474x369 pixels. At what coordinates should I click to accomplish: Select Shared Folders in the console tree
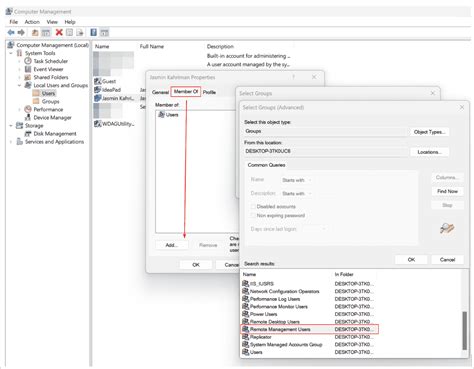pos(51,77)
